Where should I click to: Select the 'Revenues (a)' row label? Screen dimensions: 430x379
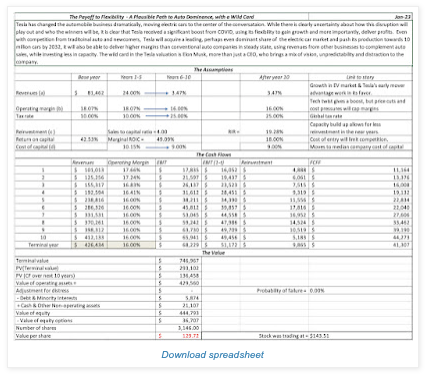pyautogui.click(x=30, y=93)
